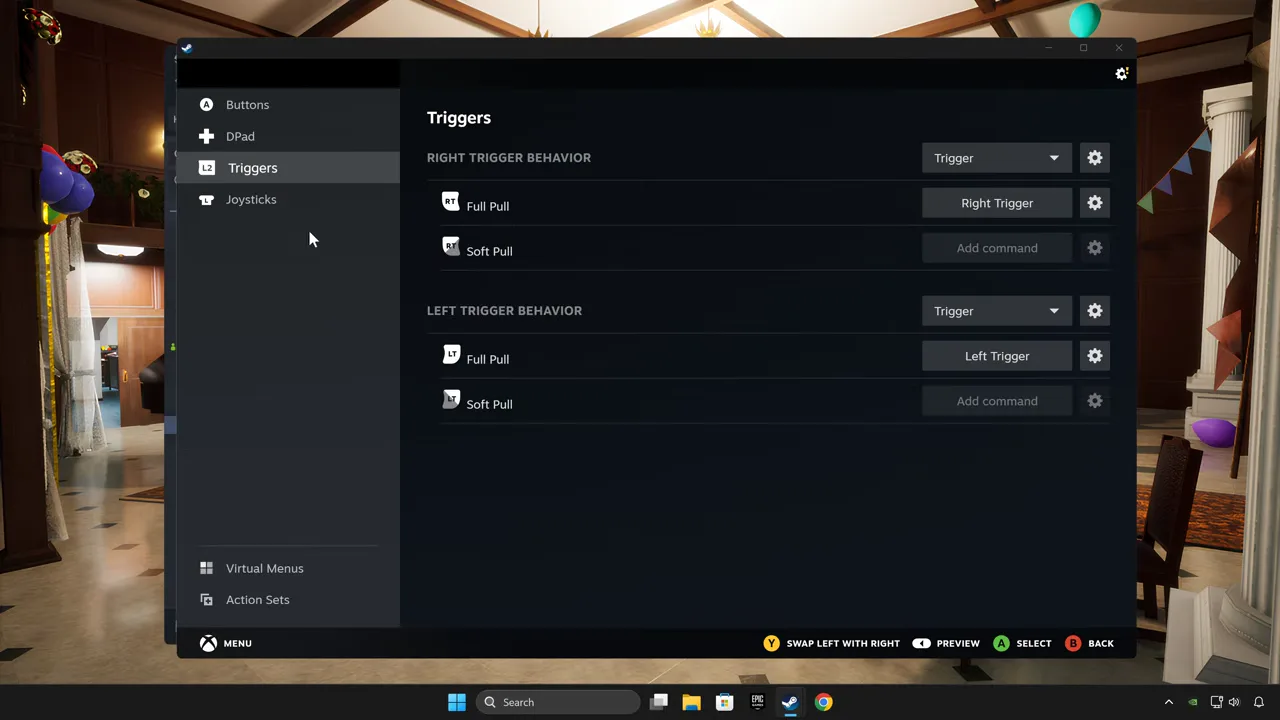Click the volume icon in system tray
1280x720 pixels.
pyautogui.click(x=1234, y=702)
